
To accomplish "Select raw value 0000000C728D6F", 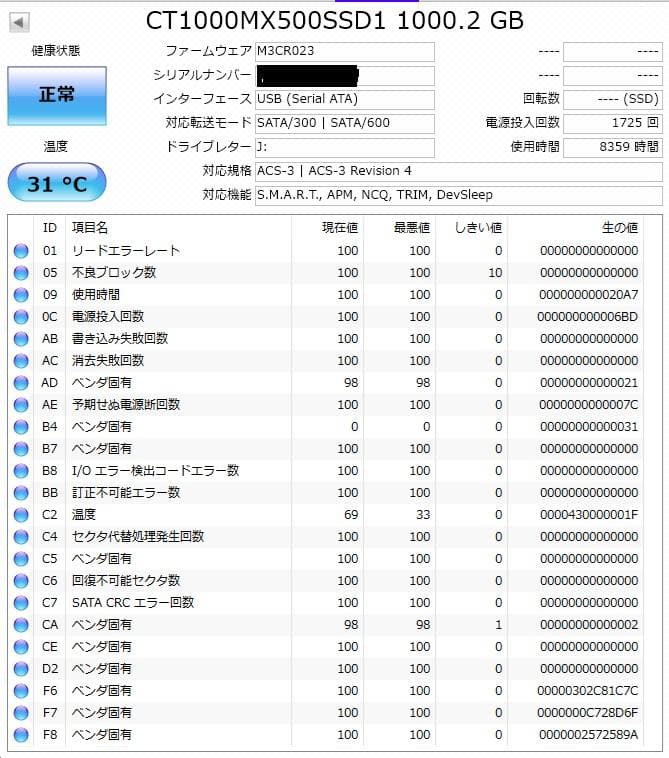I will tap(588, 713).
